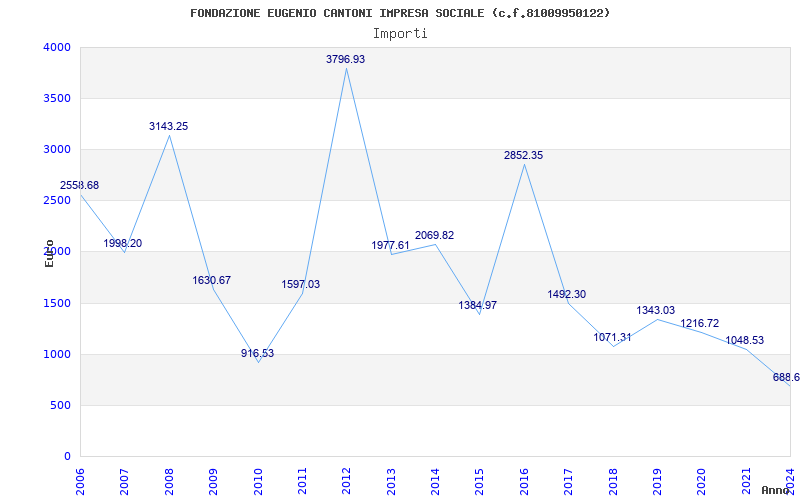Select the 2852.35 data label

[x=523, y=156]
